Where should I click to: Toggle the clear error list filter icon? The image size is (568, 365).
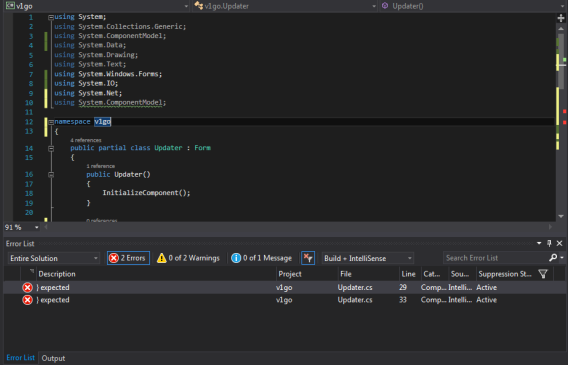(x=308, y=258)
